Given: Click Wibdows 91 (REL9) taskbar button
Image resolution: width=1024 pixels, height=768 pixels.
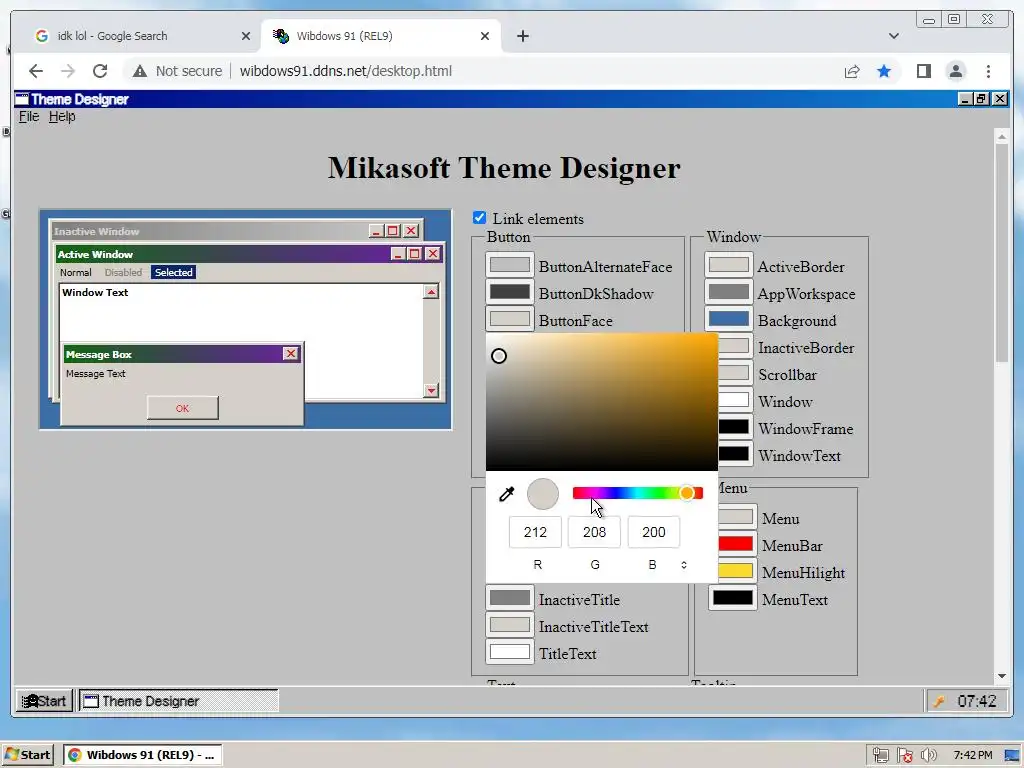Looking at the screenshot, I should click(x=143, y=755).
